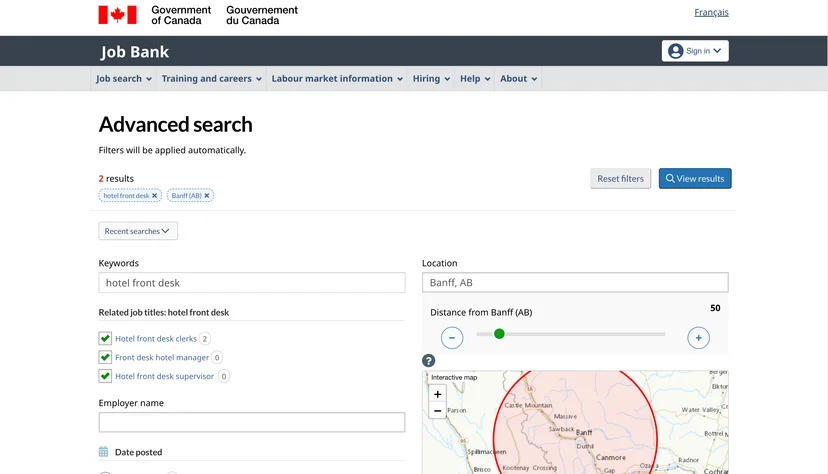
Task: Uncheck Front desk hotel manager checkbox
Action: pos(105,357)
